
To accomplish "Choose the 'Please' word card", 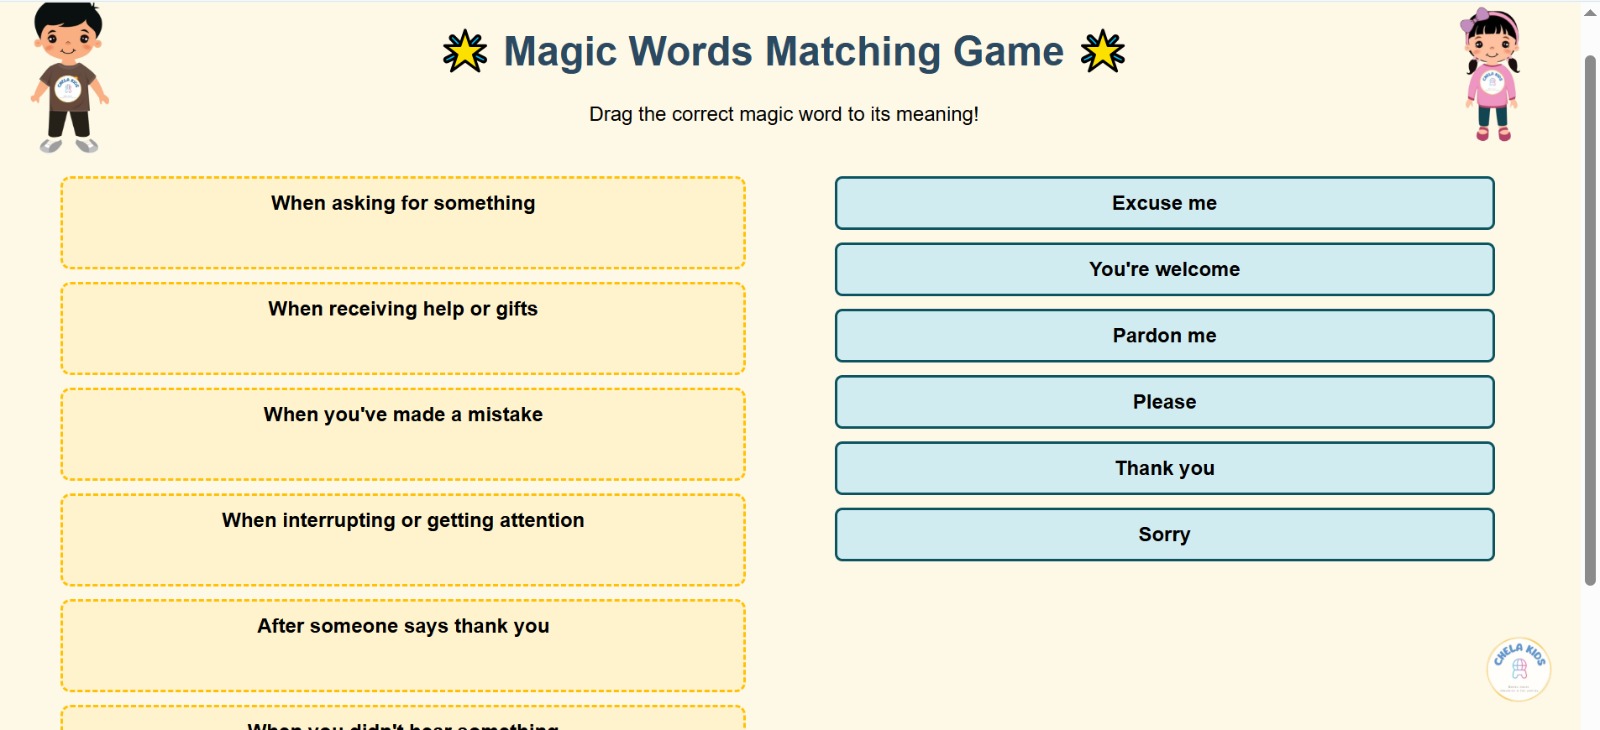I will 1164,402.
